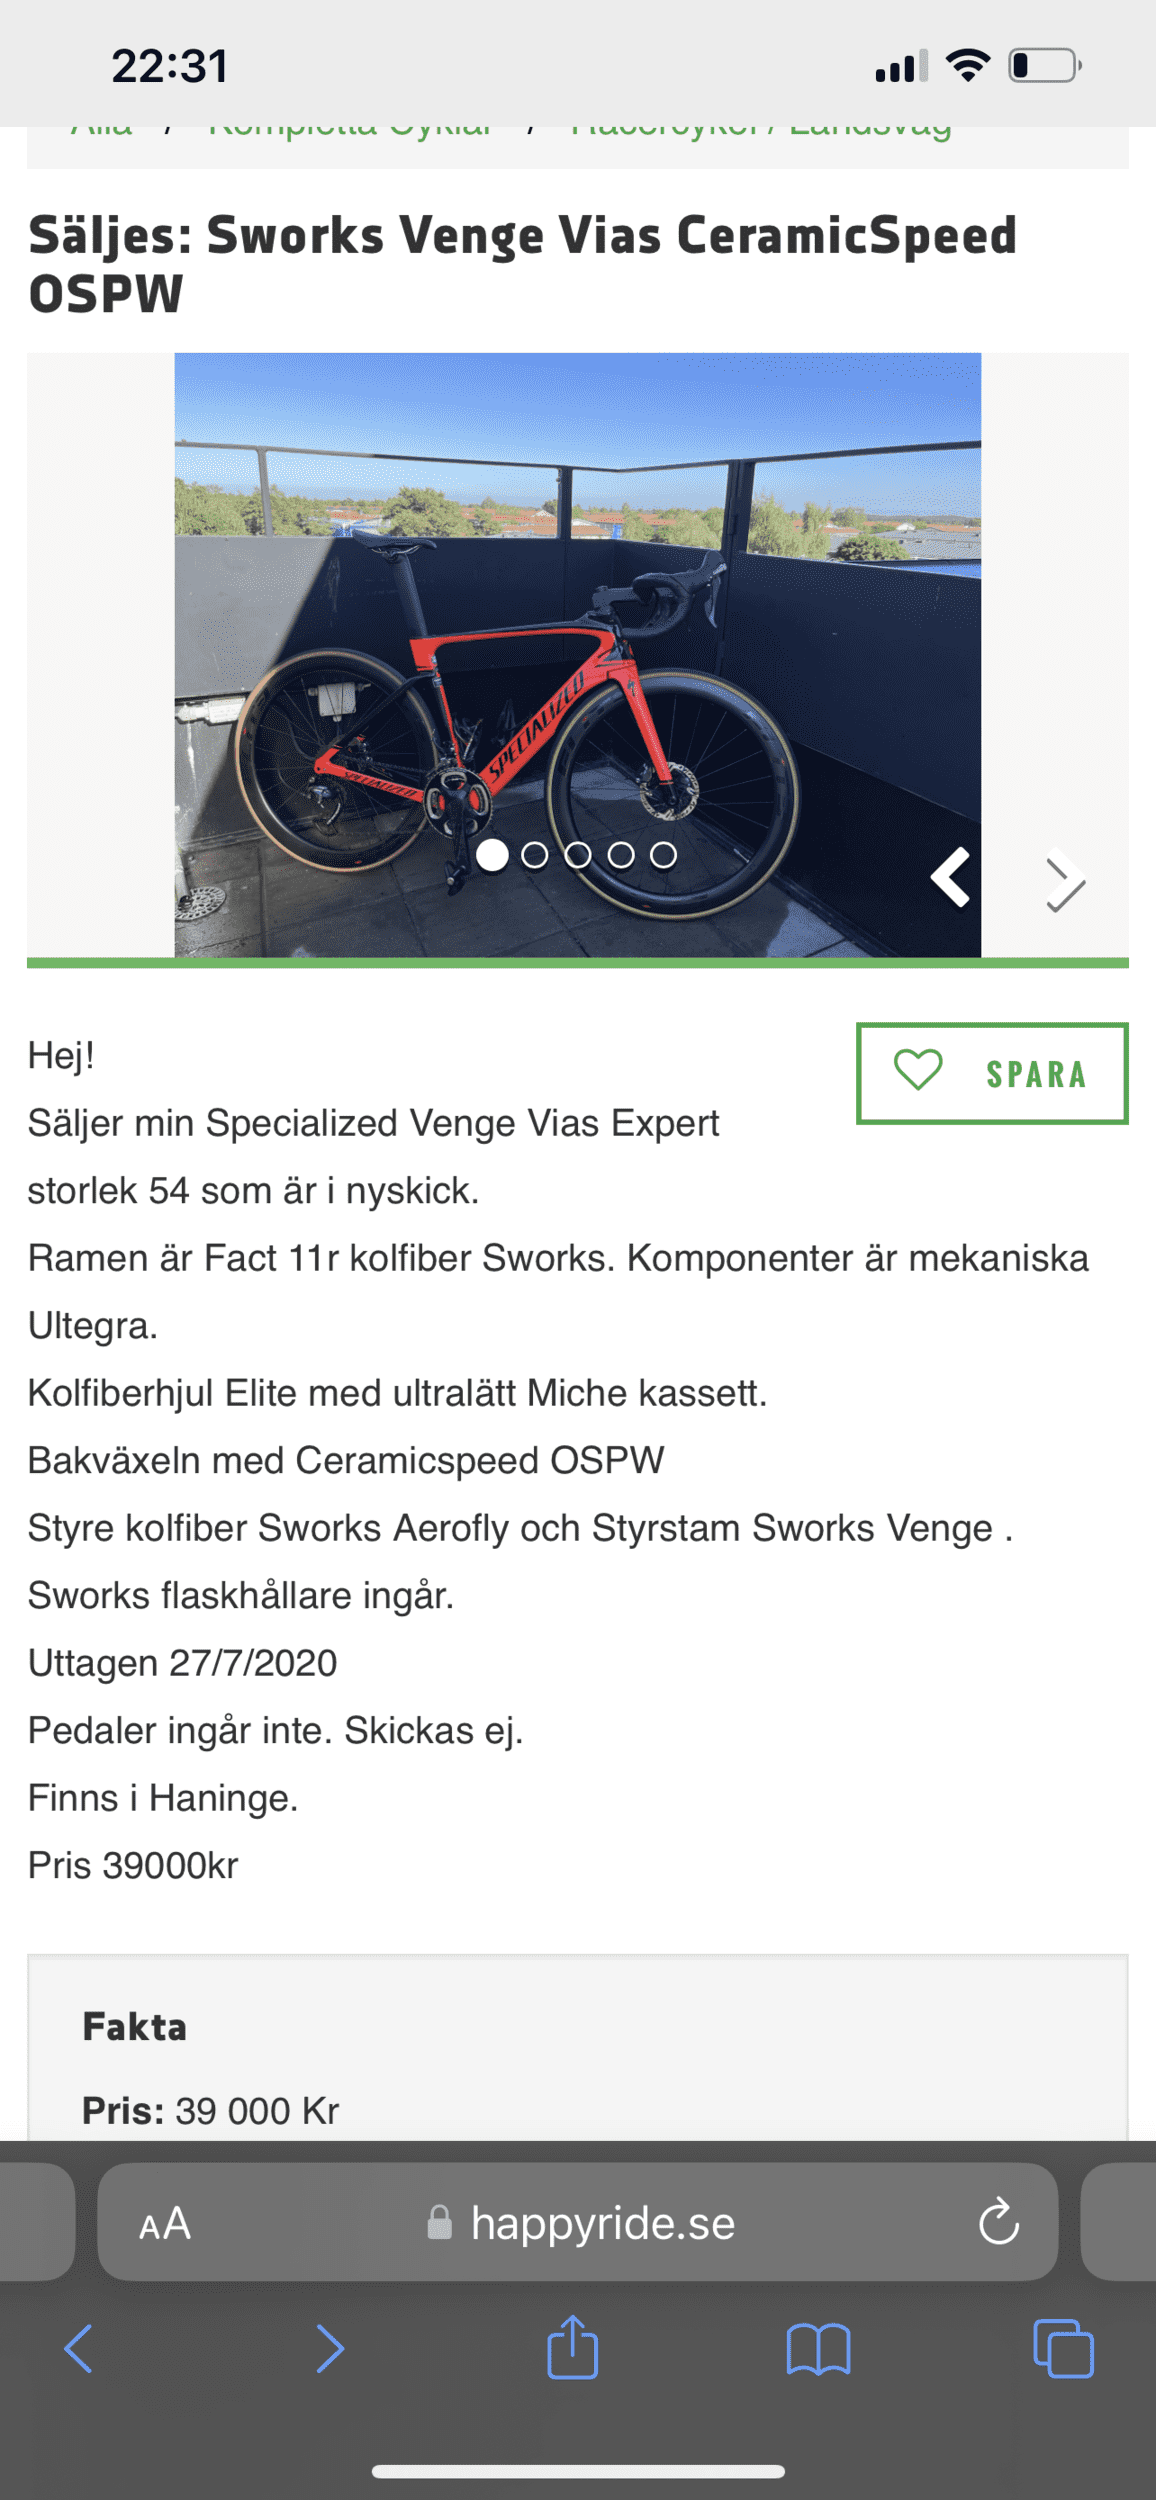This screenshot has width=1156, height=2500.
Task: Jump to fourth photo dot
Action: tap(621, 855)
